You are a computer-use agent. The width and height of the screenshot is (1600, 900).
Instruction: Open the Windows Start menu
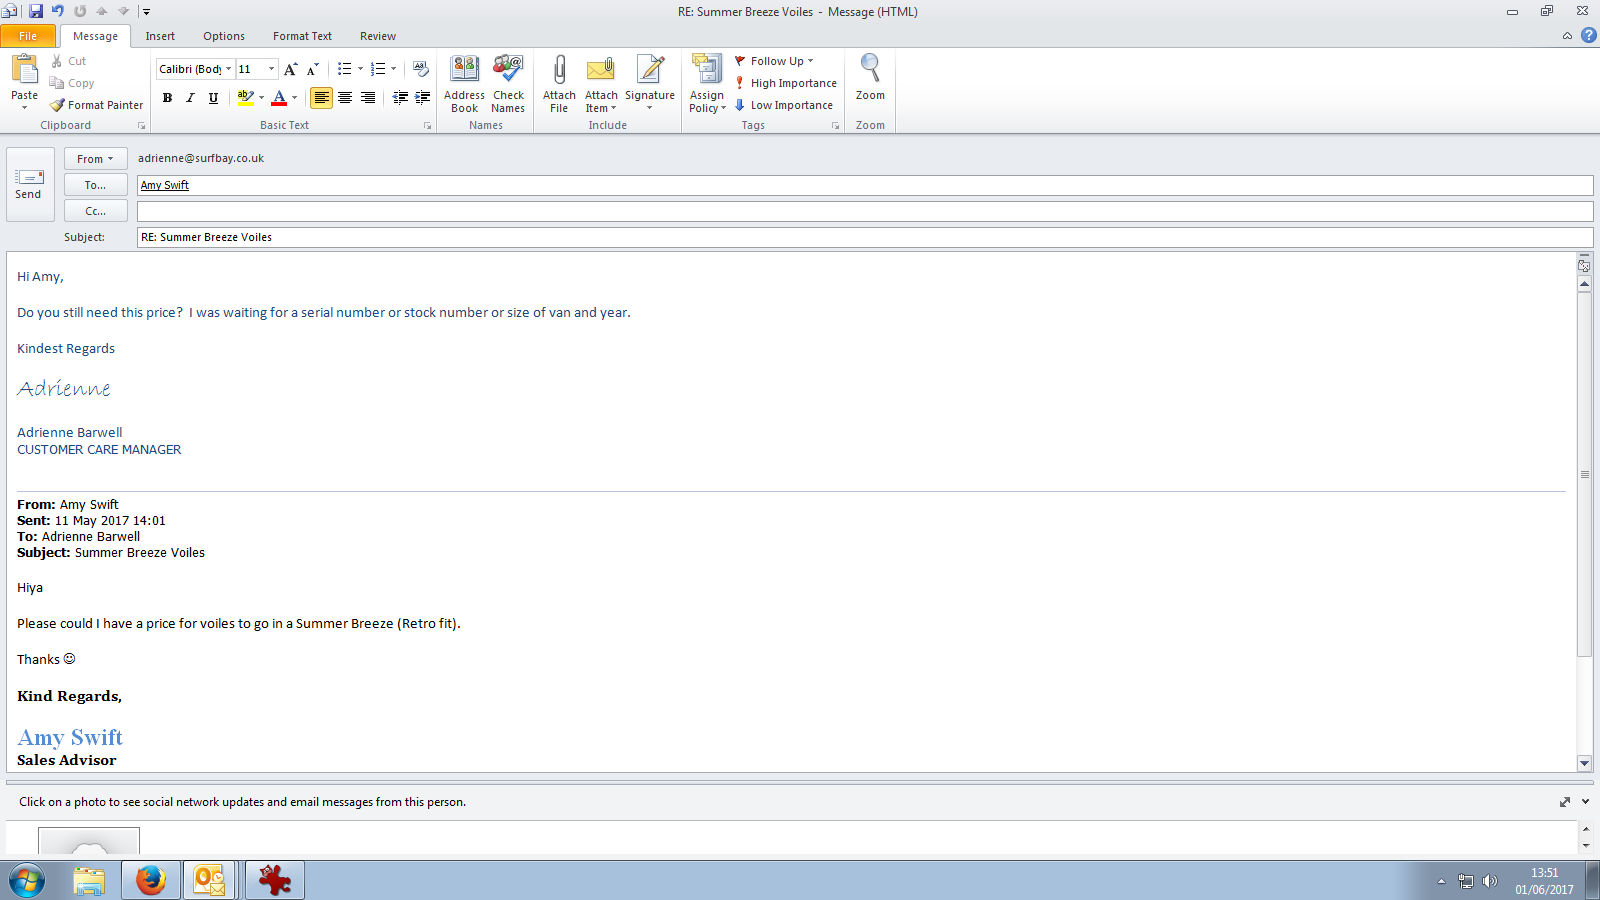click(x=27, y=881)
